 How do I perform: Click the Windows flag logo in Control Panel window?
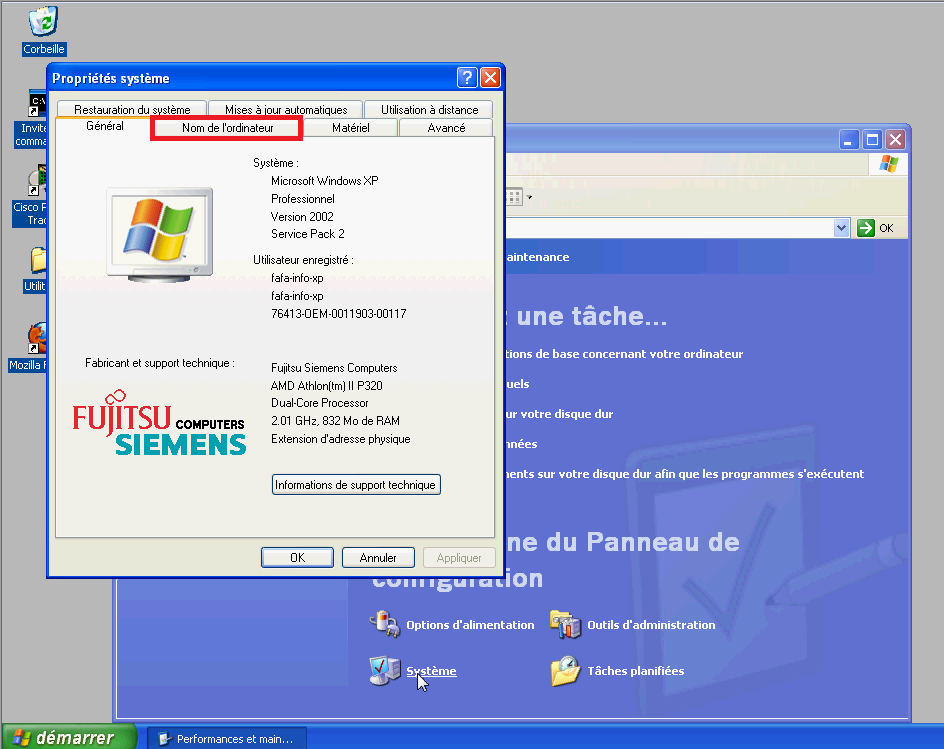888,164
